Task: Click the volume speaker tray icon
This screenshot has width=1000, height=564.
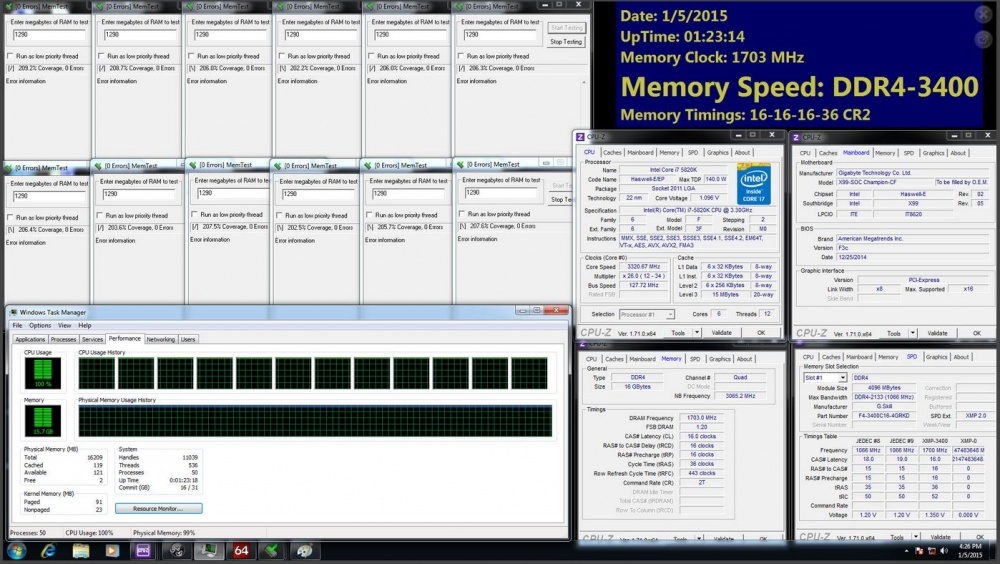Action: 944,551
